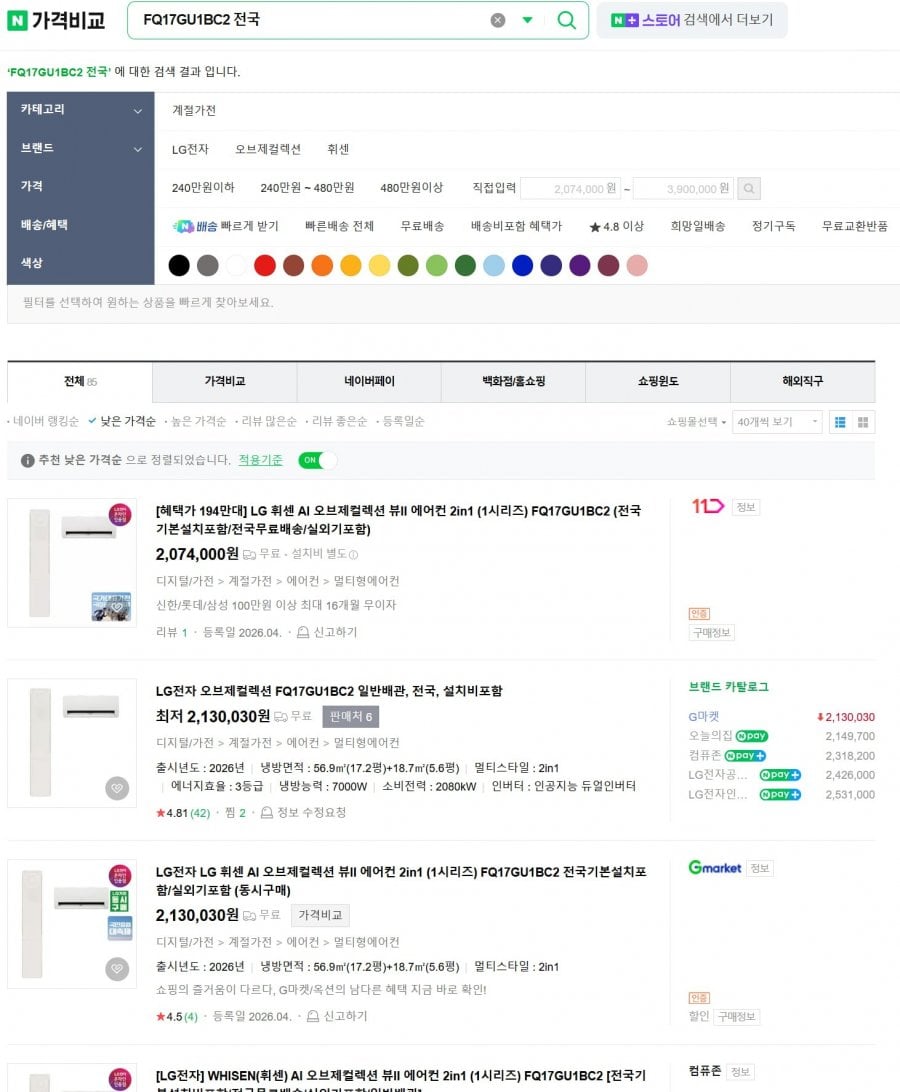900x1092 pixels.
Task: Open the search history dropdown arrow
Action: coord(527,20)
